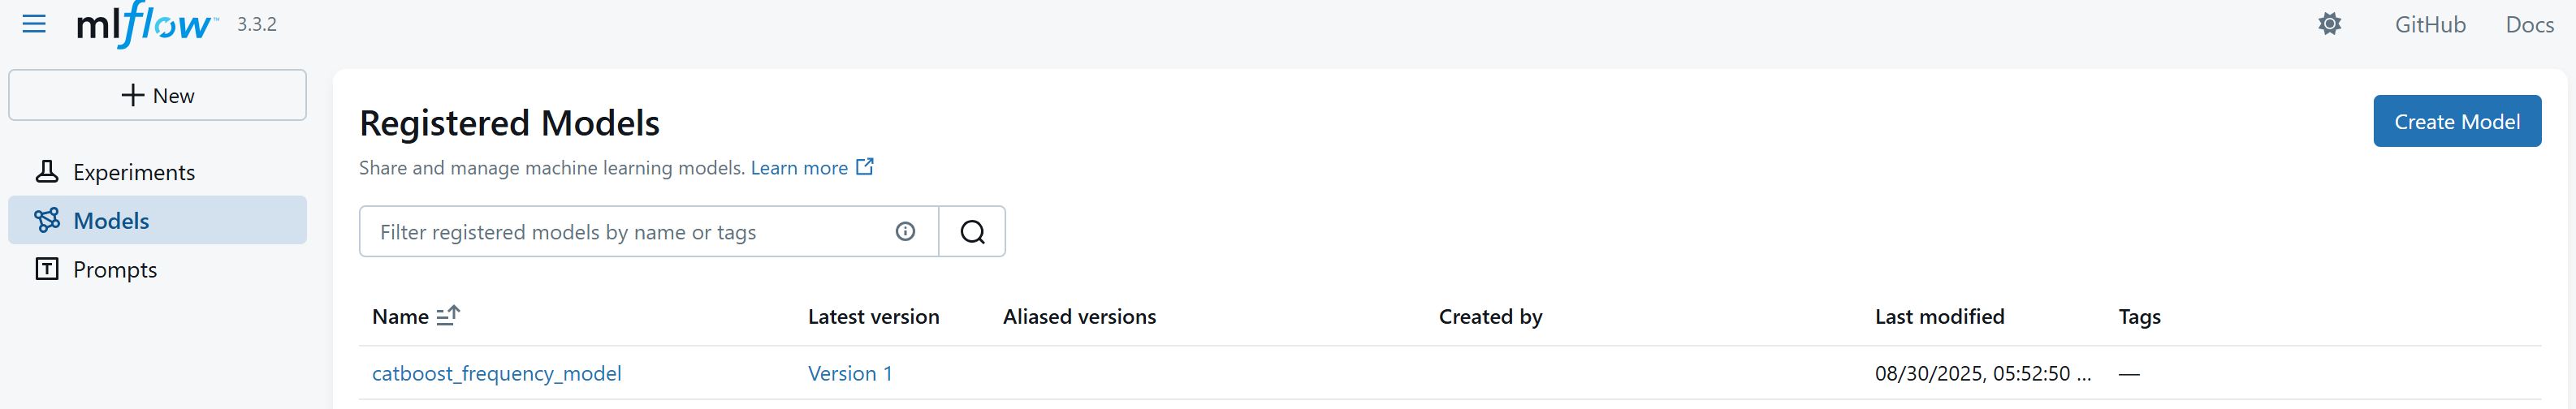Viewport: 2576px width, 409px height.
Task: Show the search filter info icon tooltip
Action: [x=905, y=232]
